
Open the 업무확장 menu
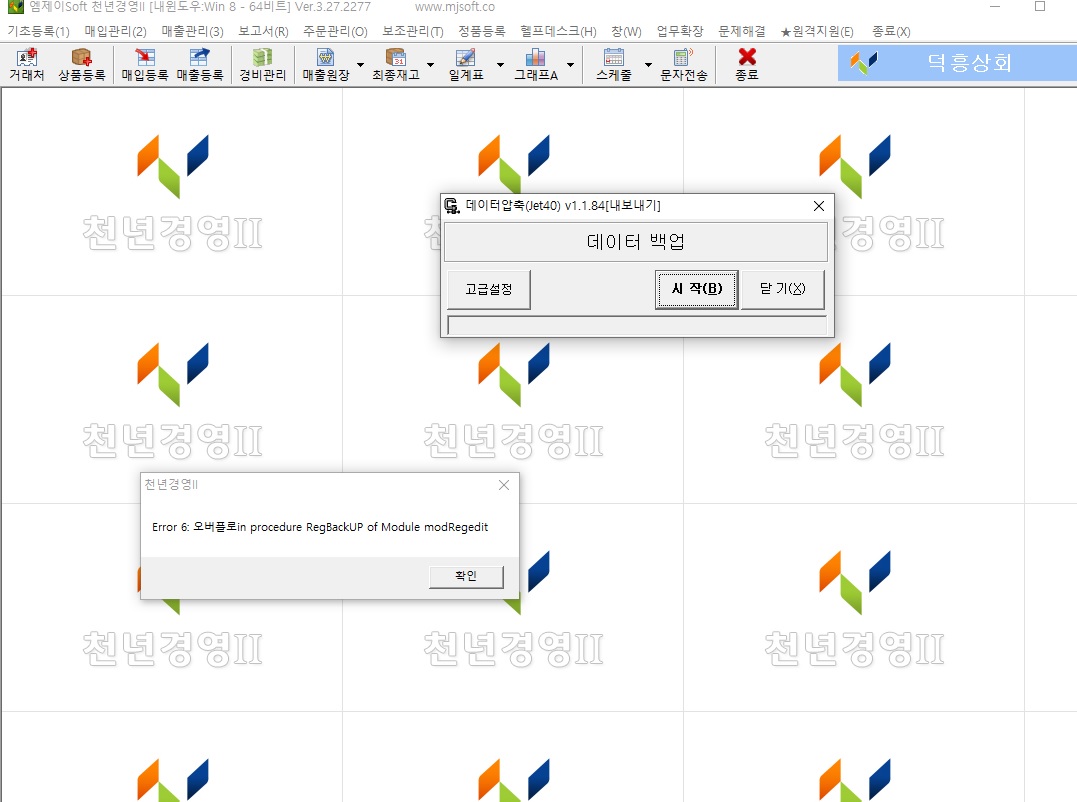tap(680, 32)
